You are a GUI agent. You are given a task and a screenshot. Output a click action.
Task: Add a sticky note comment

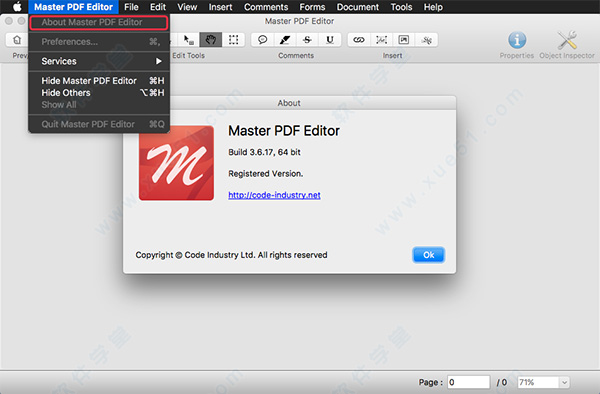coord(262,40)
